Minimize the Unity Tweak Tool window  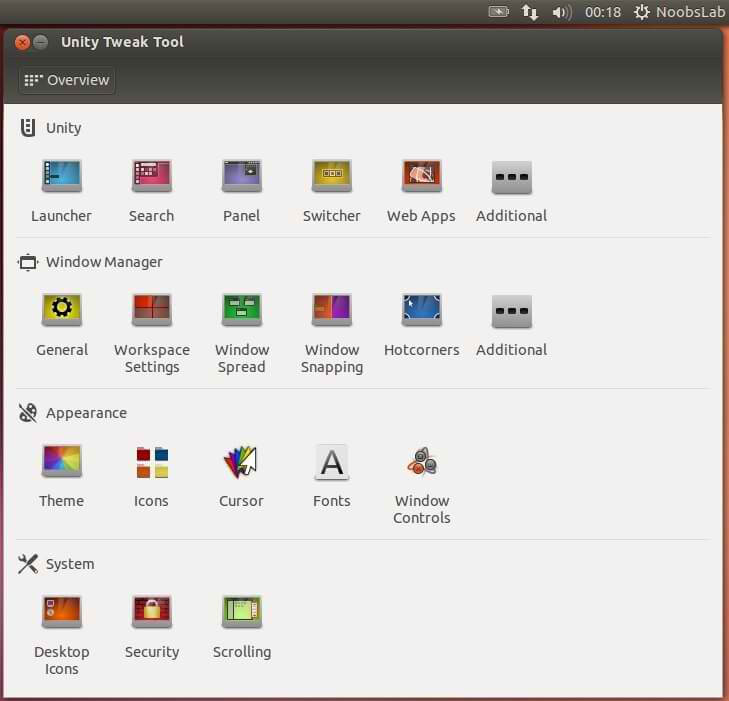(41, 43)
